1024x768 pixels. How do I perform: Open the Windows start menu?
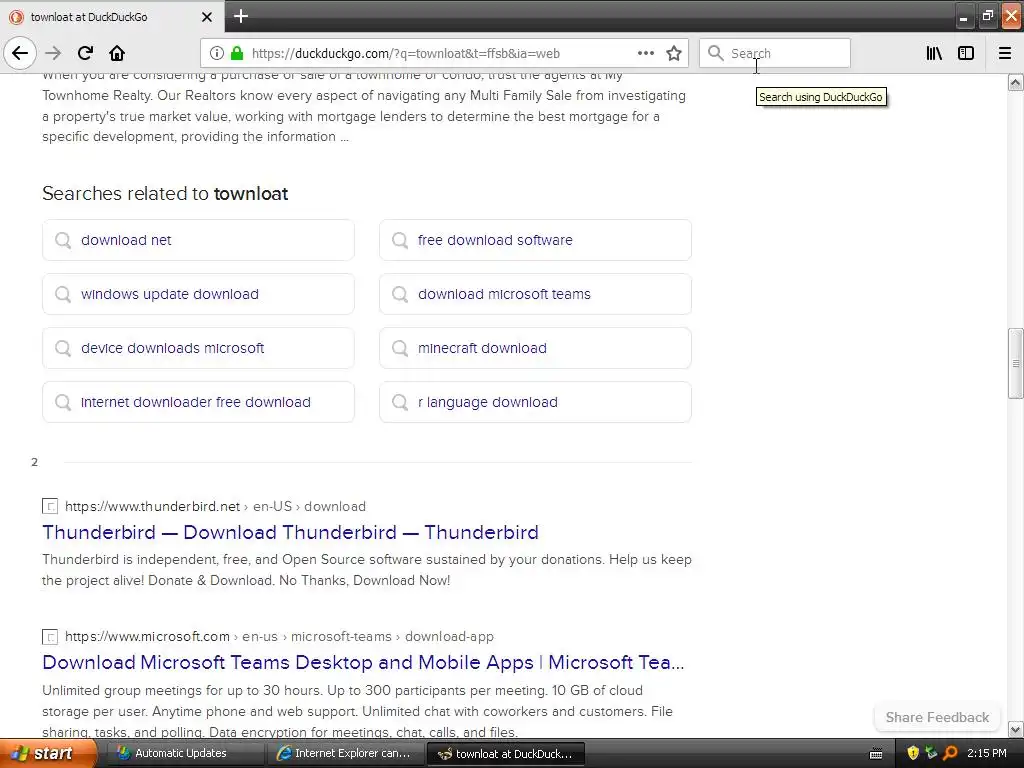pyautogui.click(x=47, y=754)
